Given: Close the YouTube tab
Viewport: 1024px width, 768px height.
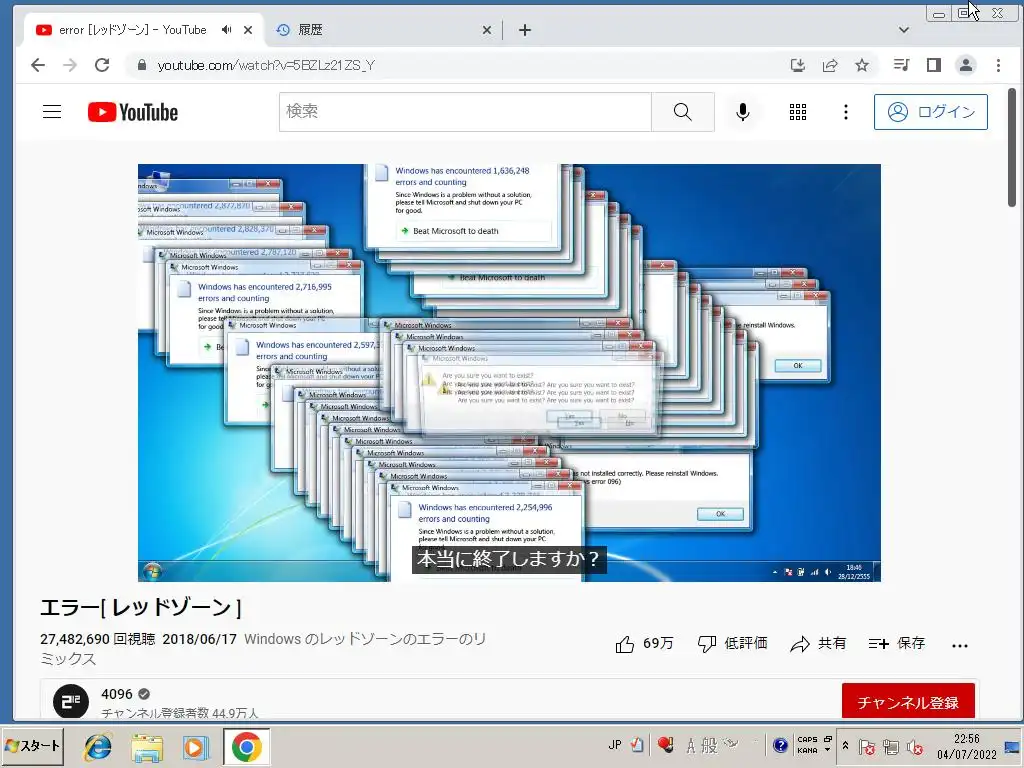Looking at the screenshot, I should (248, 30).
